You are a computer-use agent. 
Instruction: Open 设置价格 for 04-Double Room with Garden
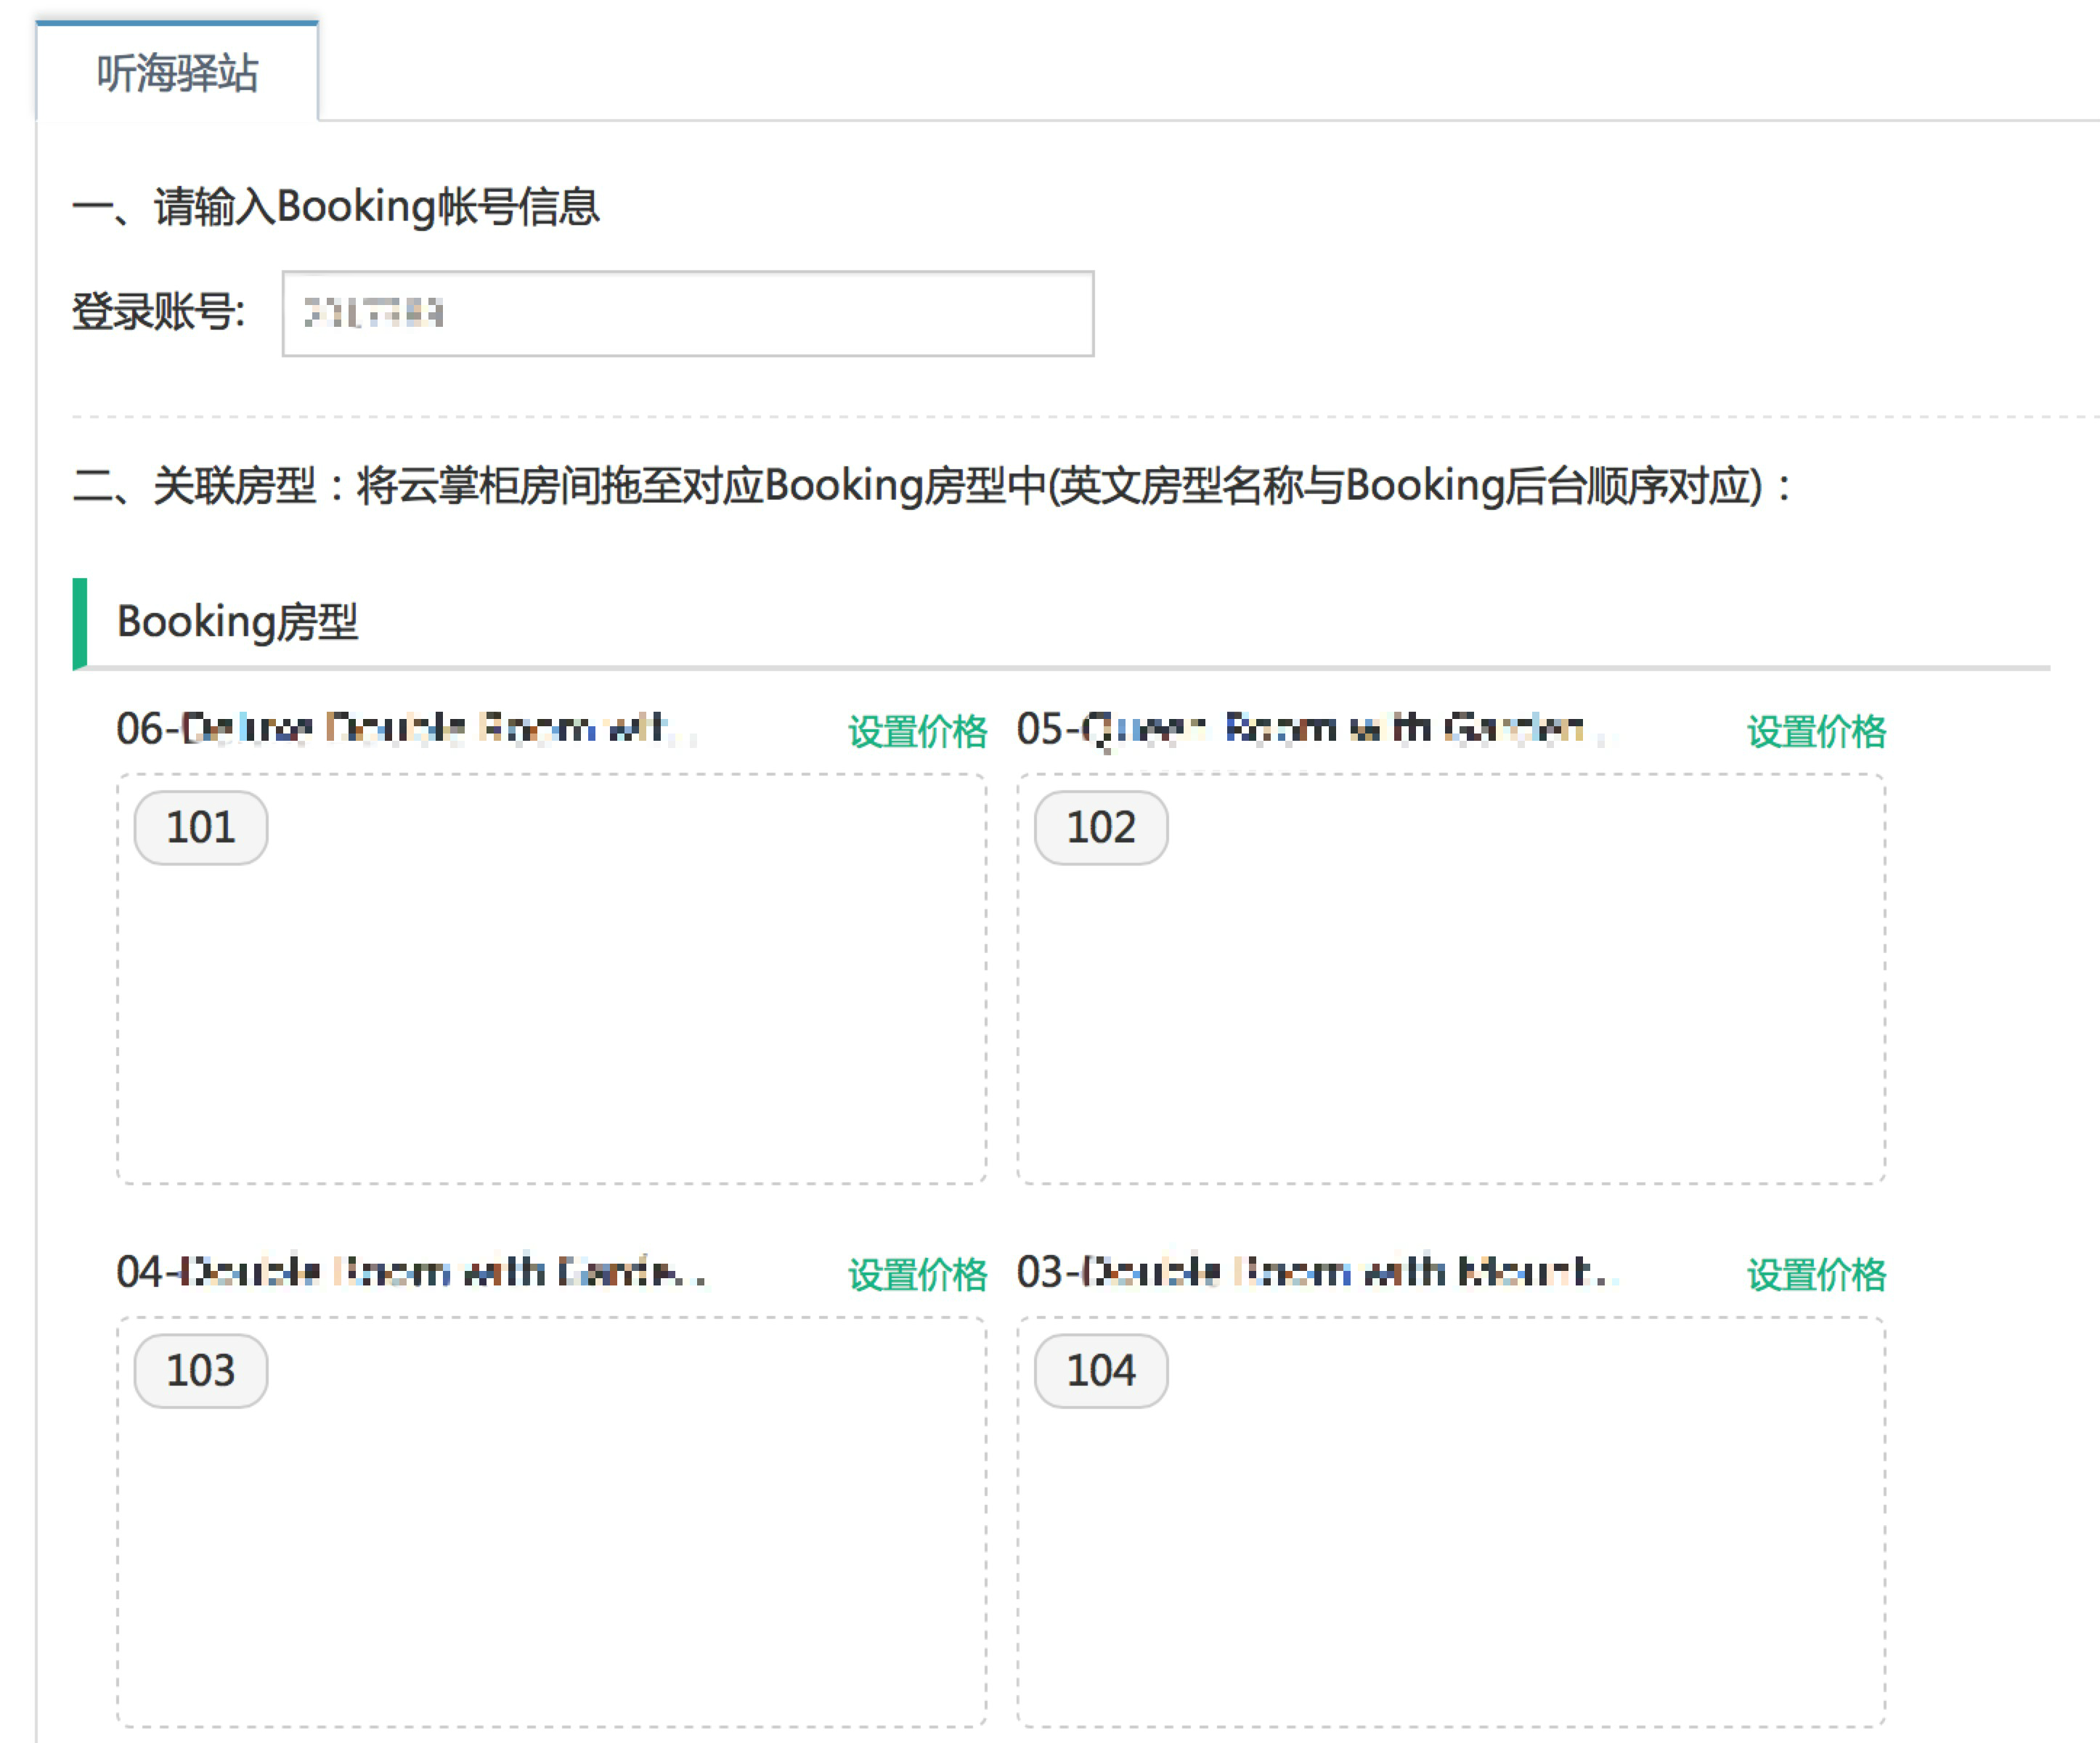[x=917, y=1274]
